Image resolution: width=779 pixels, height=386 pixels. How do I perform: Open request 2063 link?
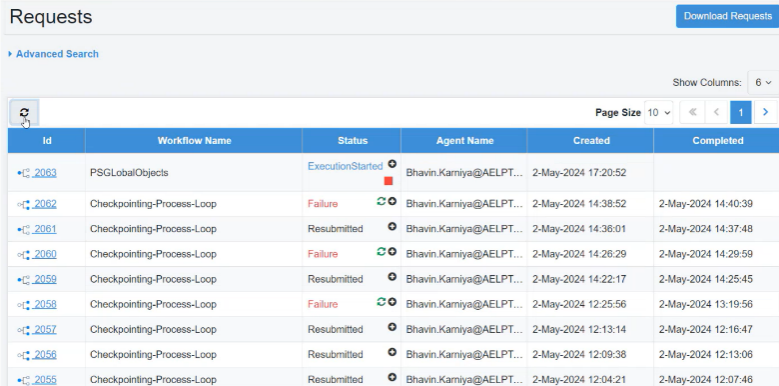click(x=45, y=173)
